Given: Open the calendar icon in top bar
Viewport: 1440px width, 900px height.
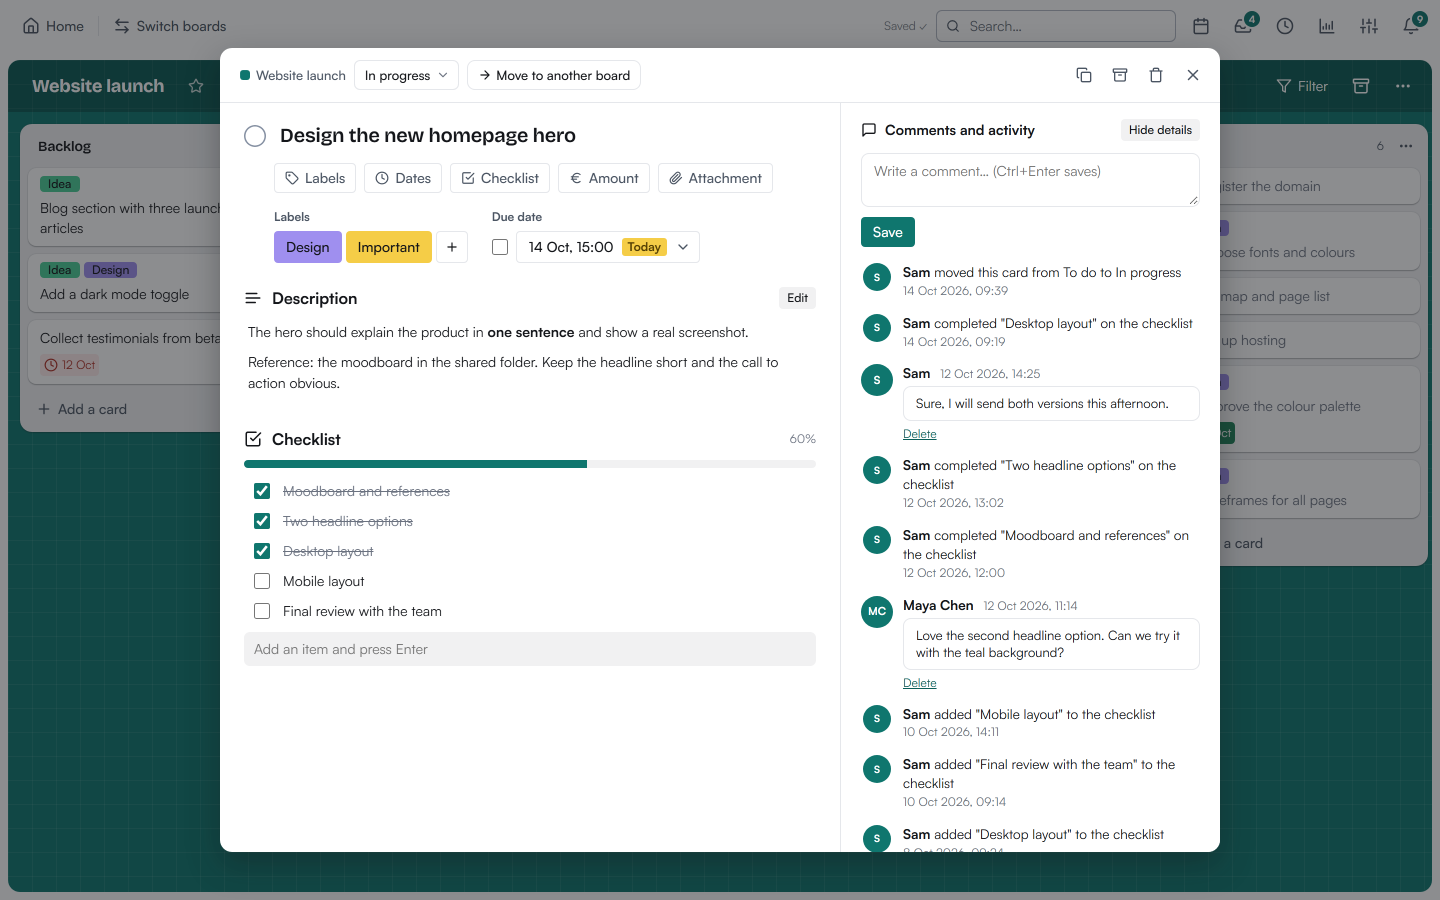Looking at the screenshot, I should point(1201,26).
